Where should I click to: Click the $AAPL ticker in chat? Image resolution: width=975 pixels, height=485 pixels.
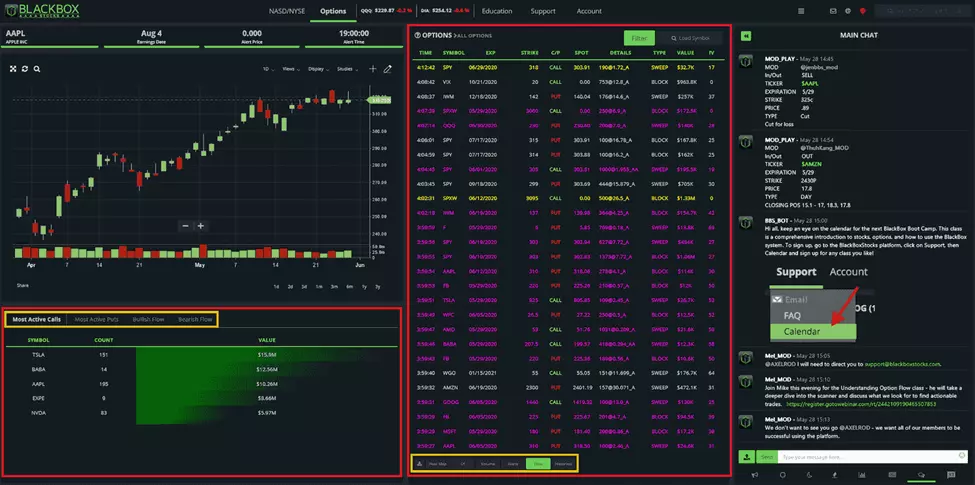point(811,82)
